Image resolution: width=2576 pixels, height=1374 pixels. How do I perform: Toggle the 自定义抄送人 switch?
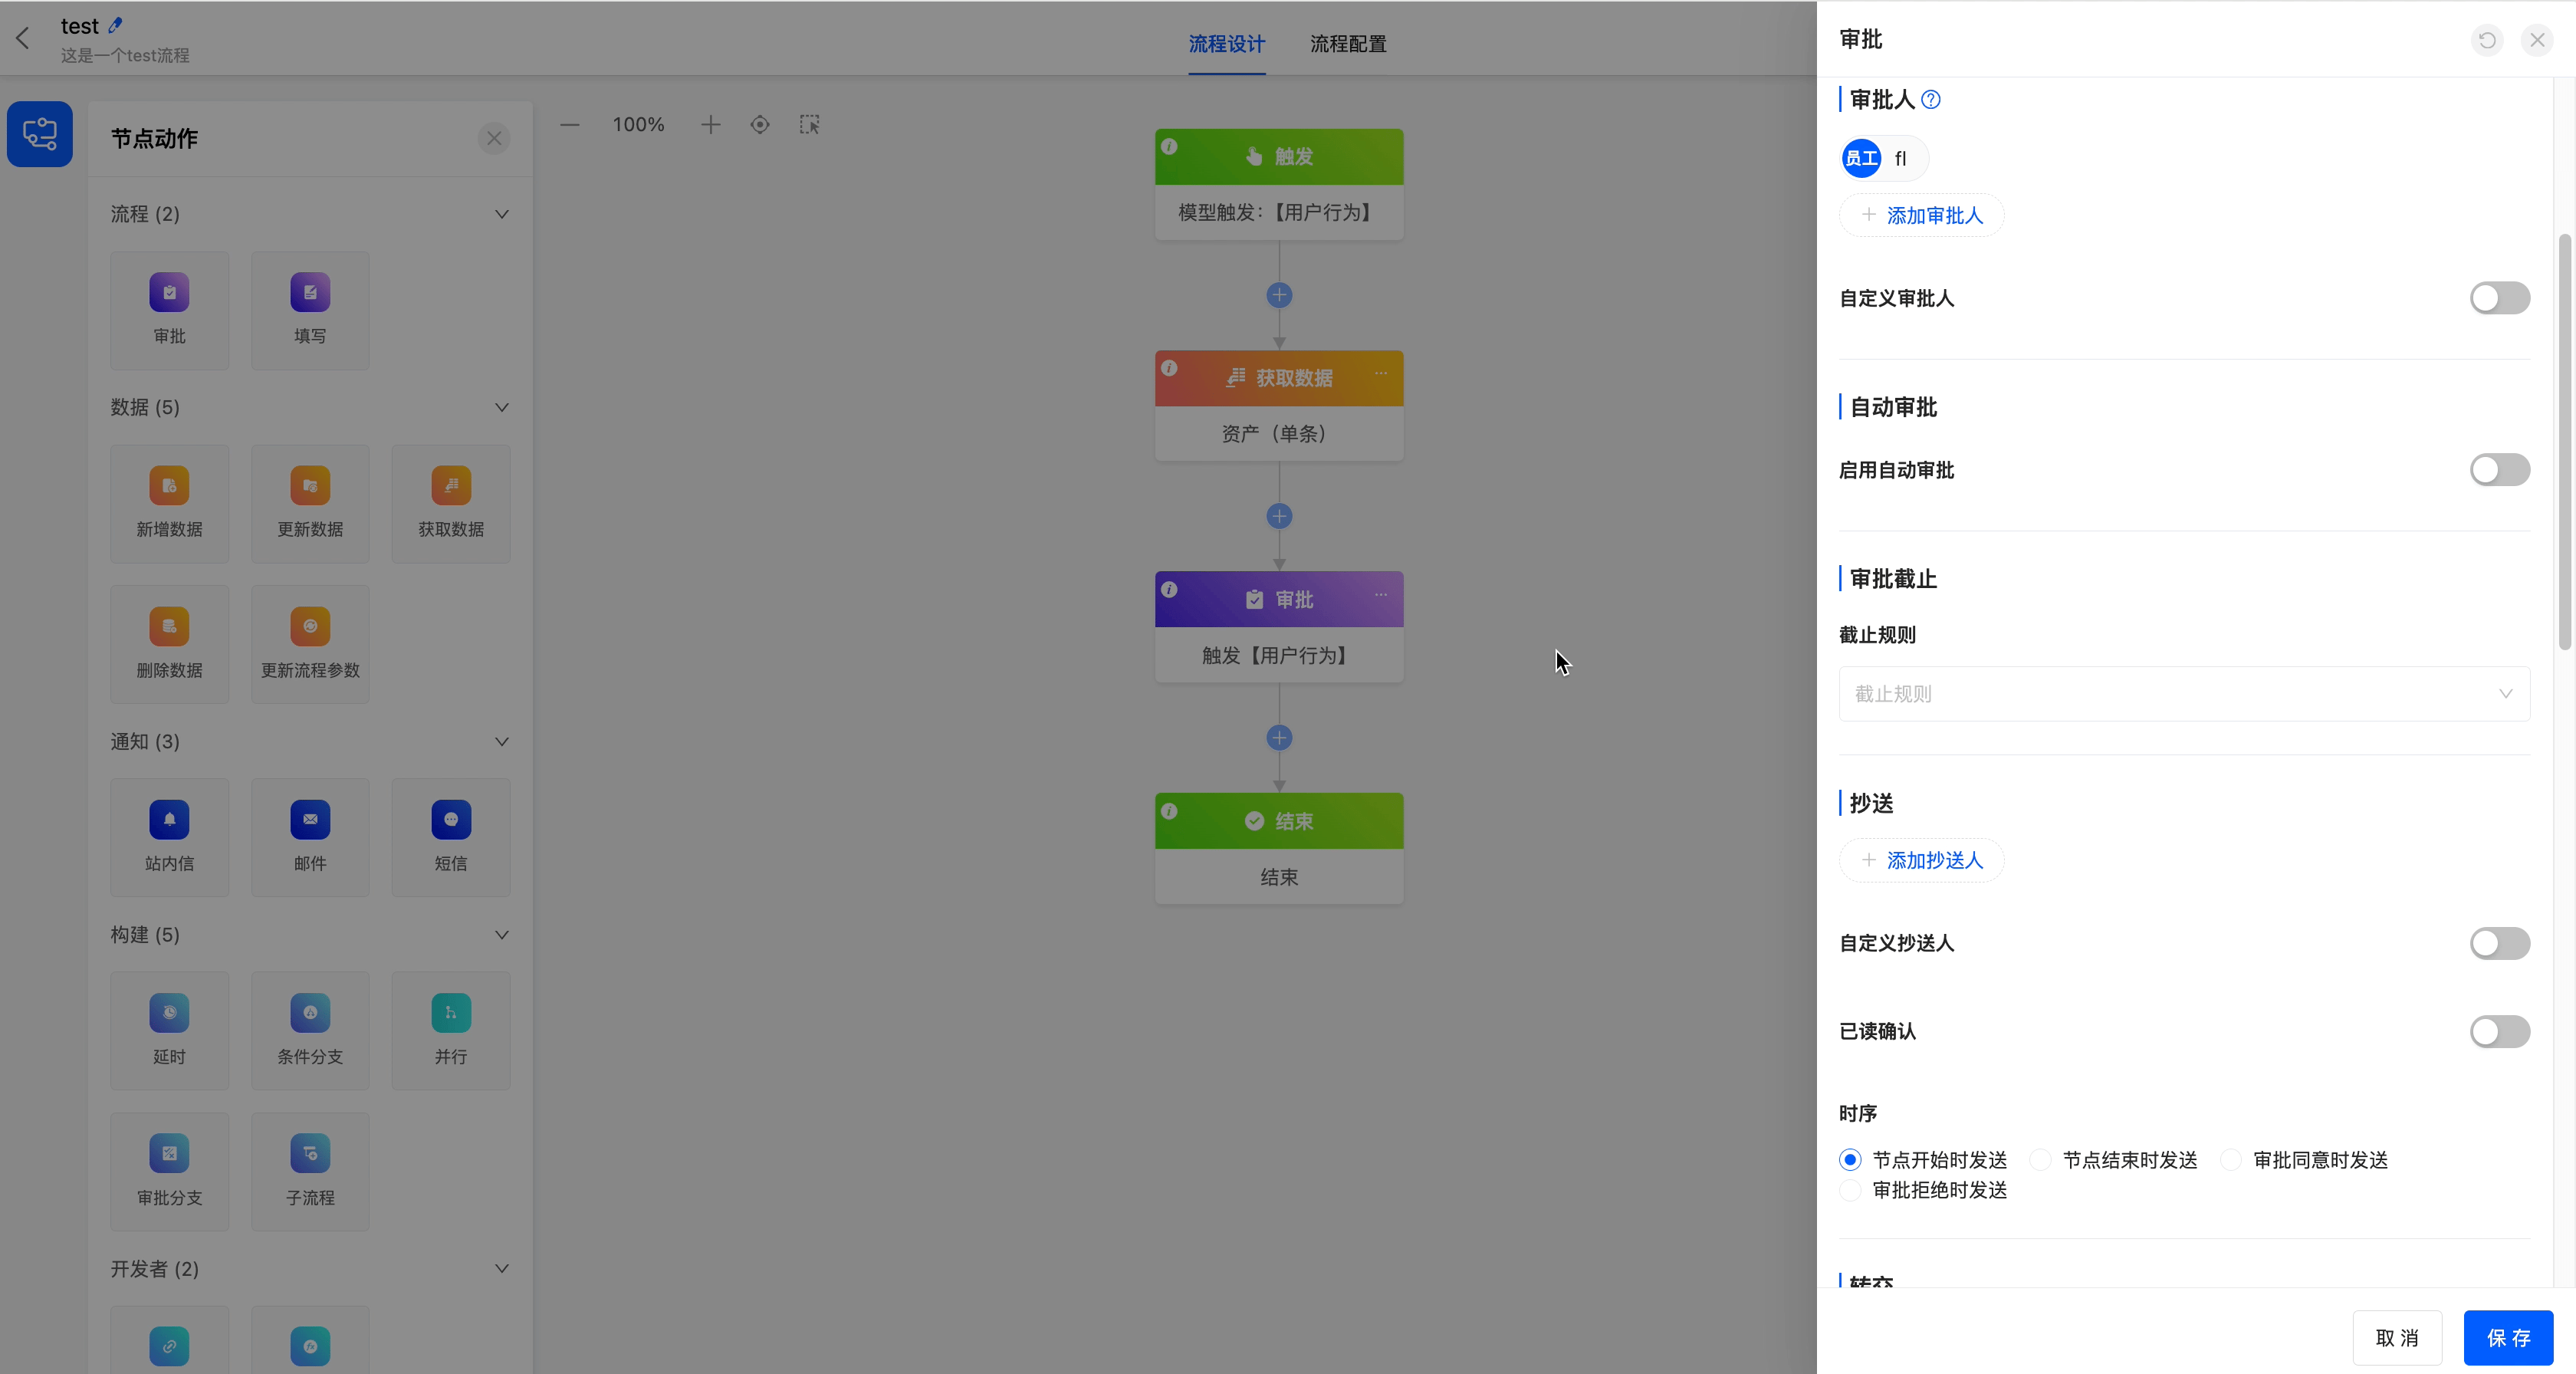[x=2499, y=943]
